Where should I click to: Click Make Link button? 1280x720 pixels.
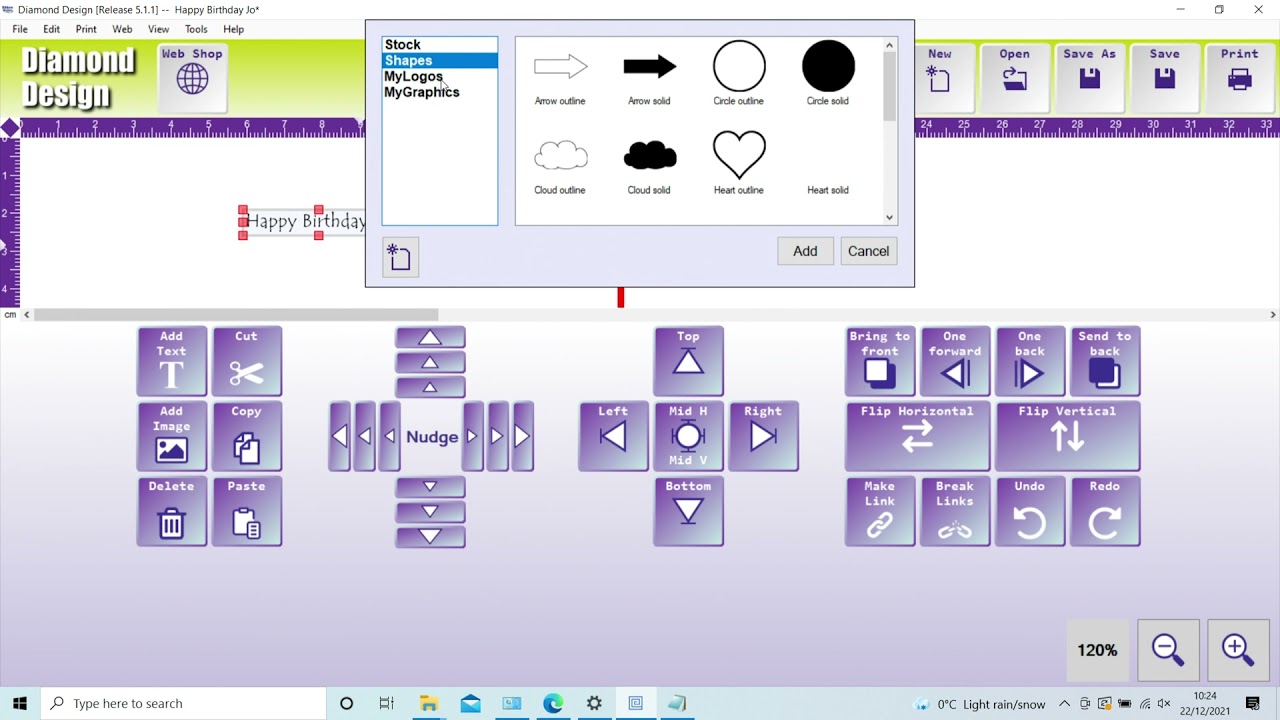(x=880, y=511)
